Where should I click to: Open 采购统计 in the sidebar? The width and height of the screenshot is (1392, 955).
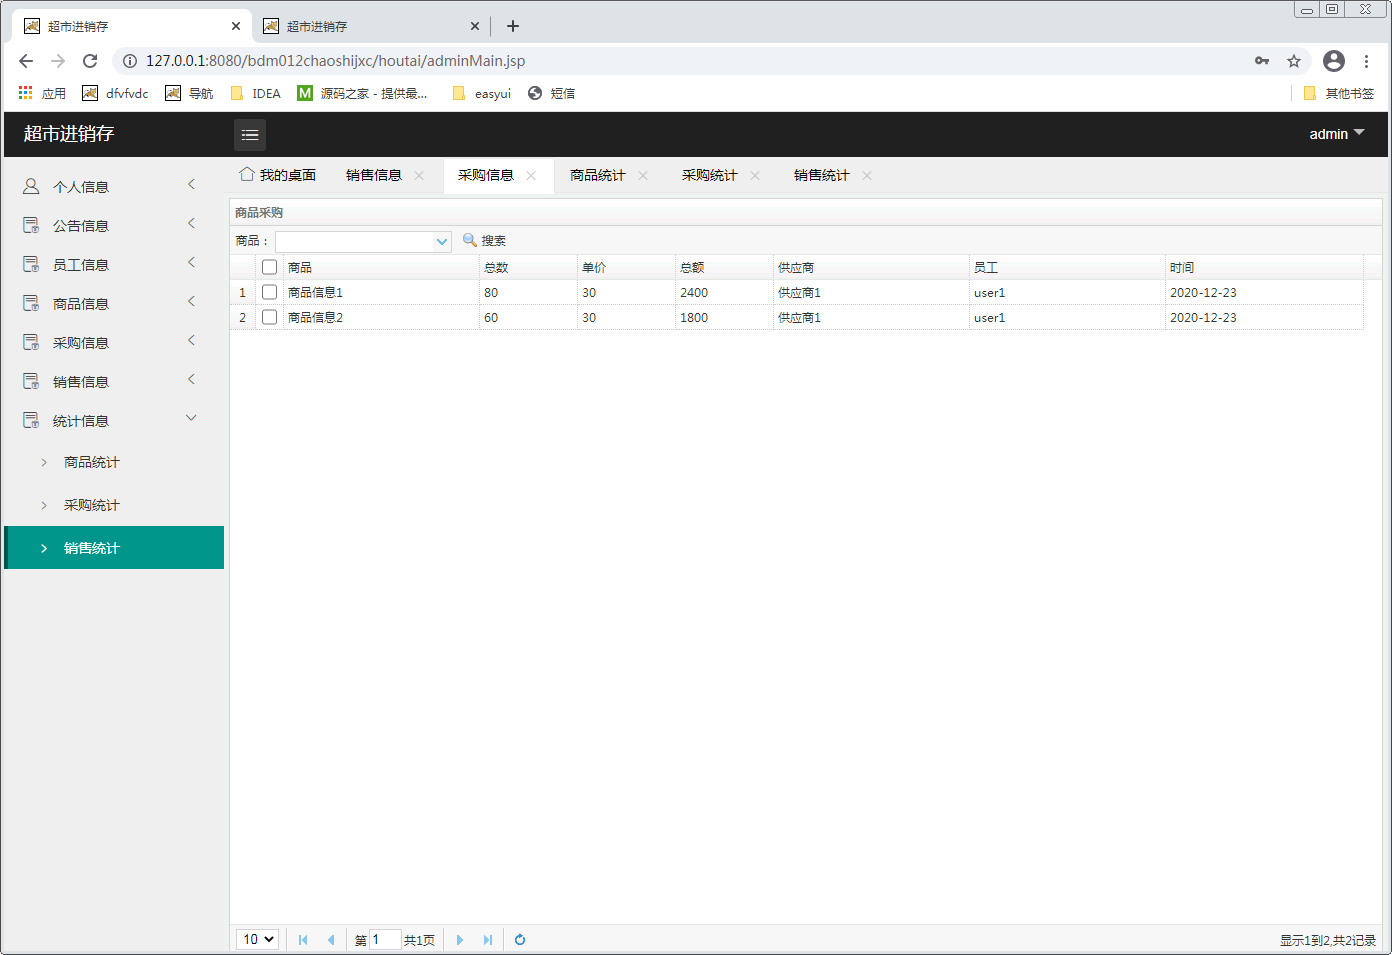pyautogui.click(x=114, y=505)
